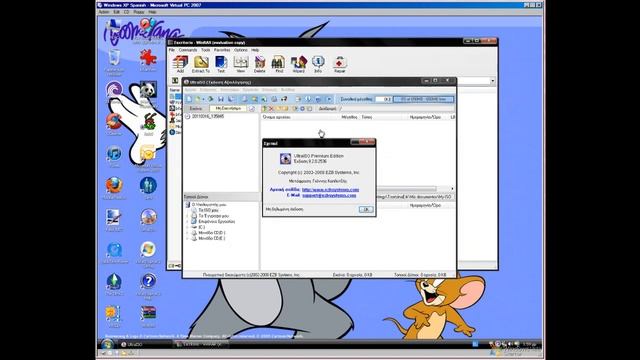Viewport: 640px width, 360px height.
Task: Open the ezbsystems website link
Action: [331, 190]
